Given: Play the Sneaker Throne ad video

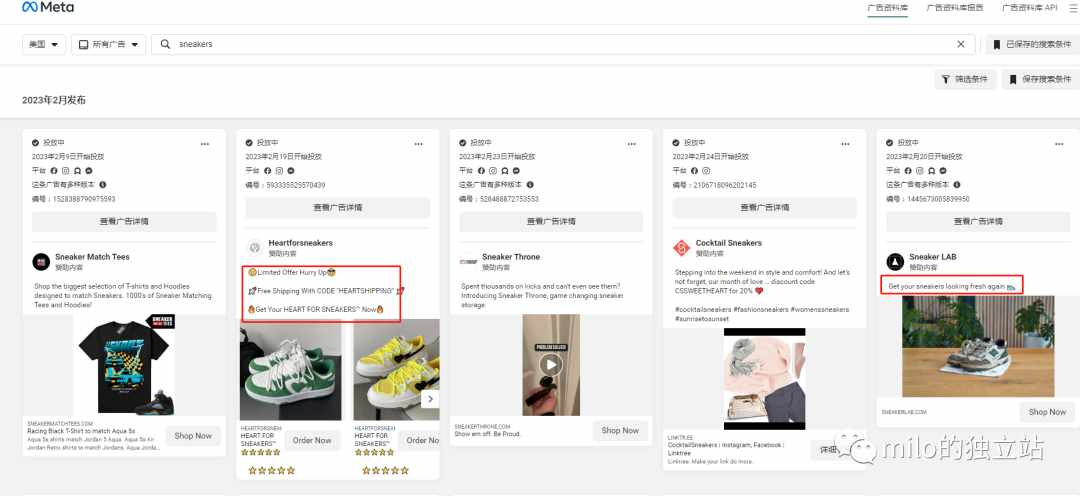Looking at the screenshot, I should (550, 364).
